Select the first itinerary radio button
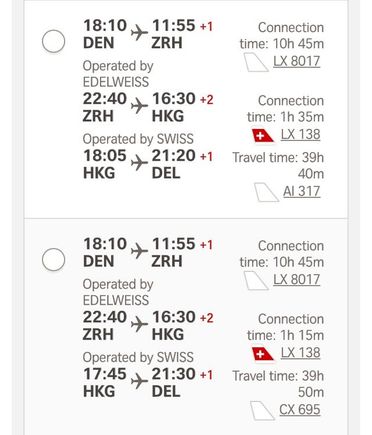 click(53, 41)
